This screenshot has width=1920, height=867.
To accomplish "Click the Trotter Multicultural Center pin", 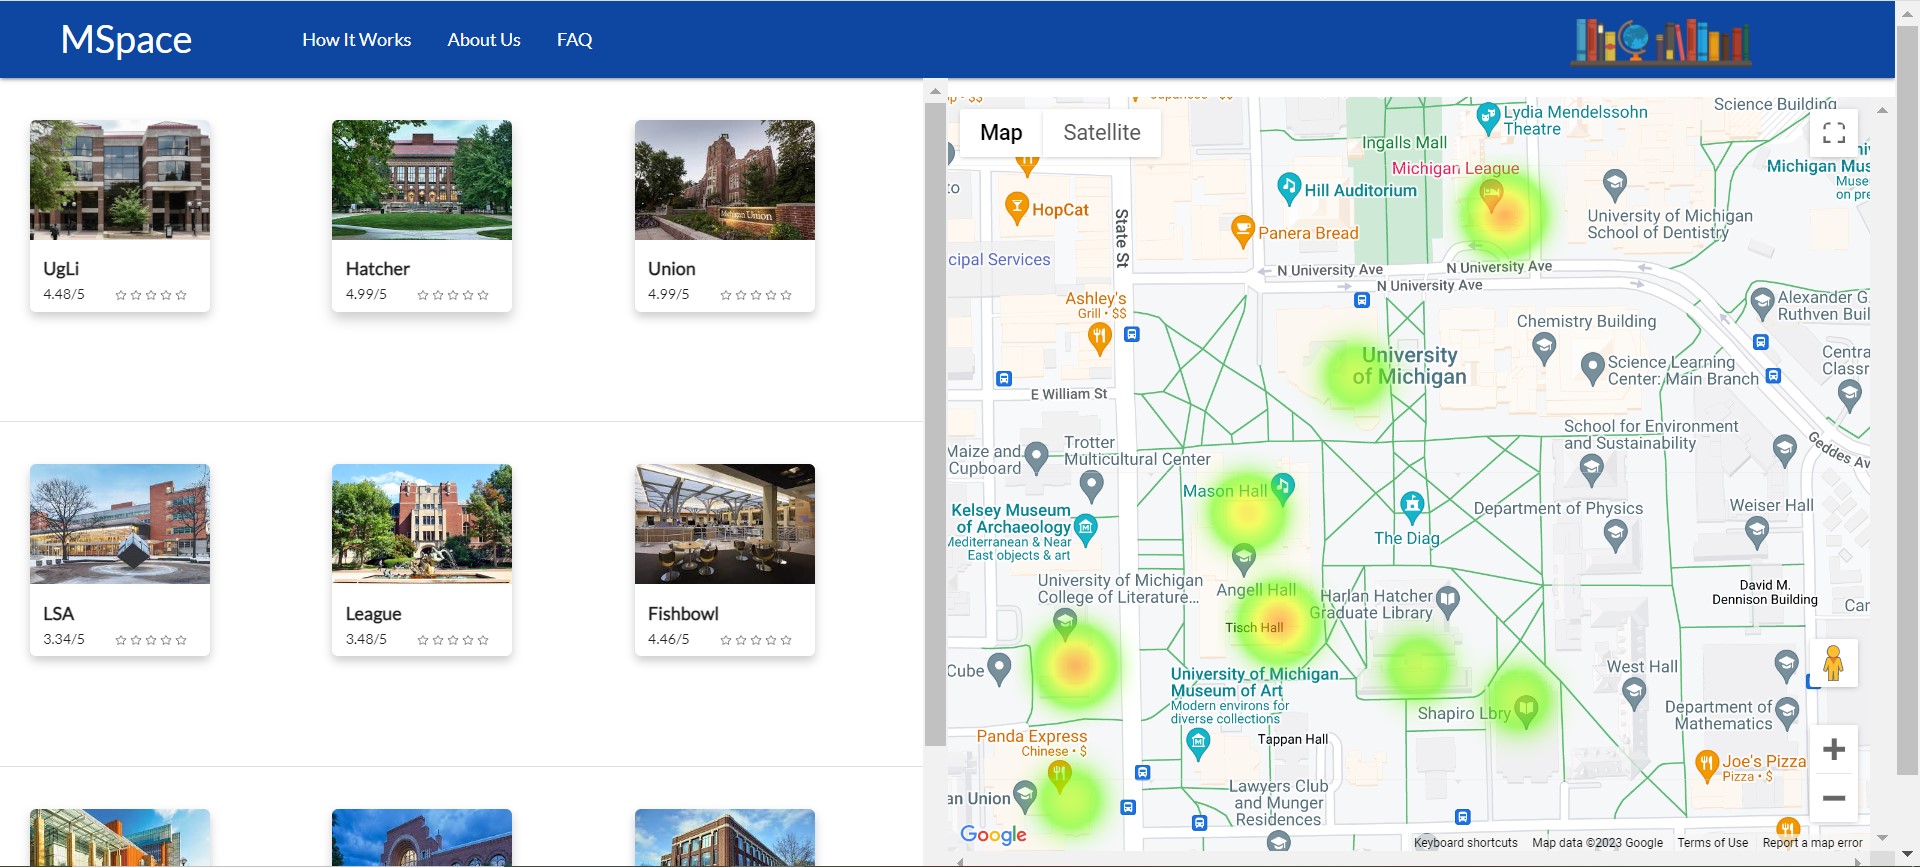I will [1092, 487].
